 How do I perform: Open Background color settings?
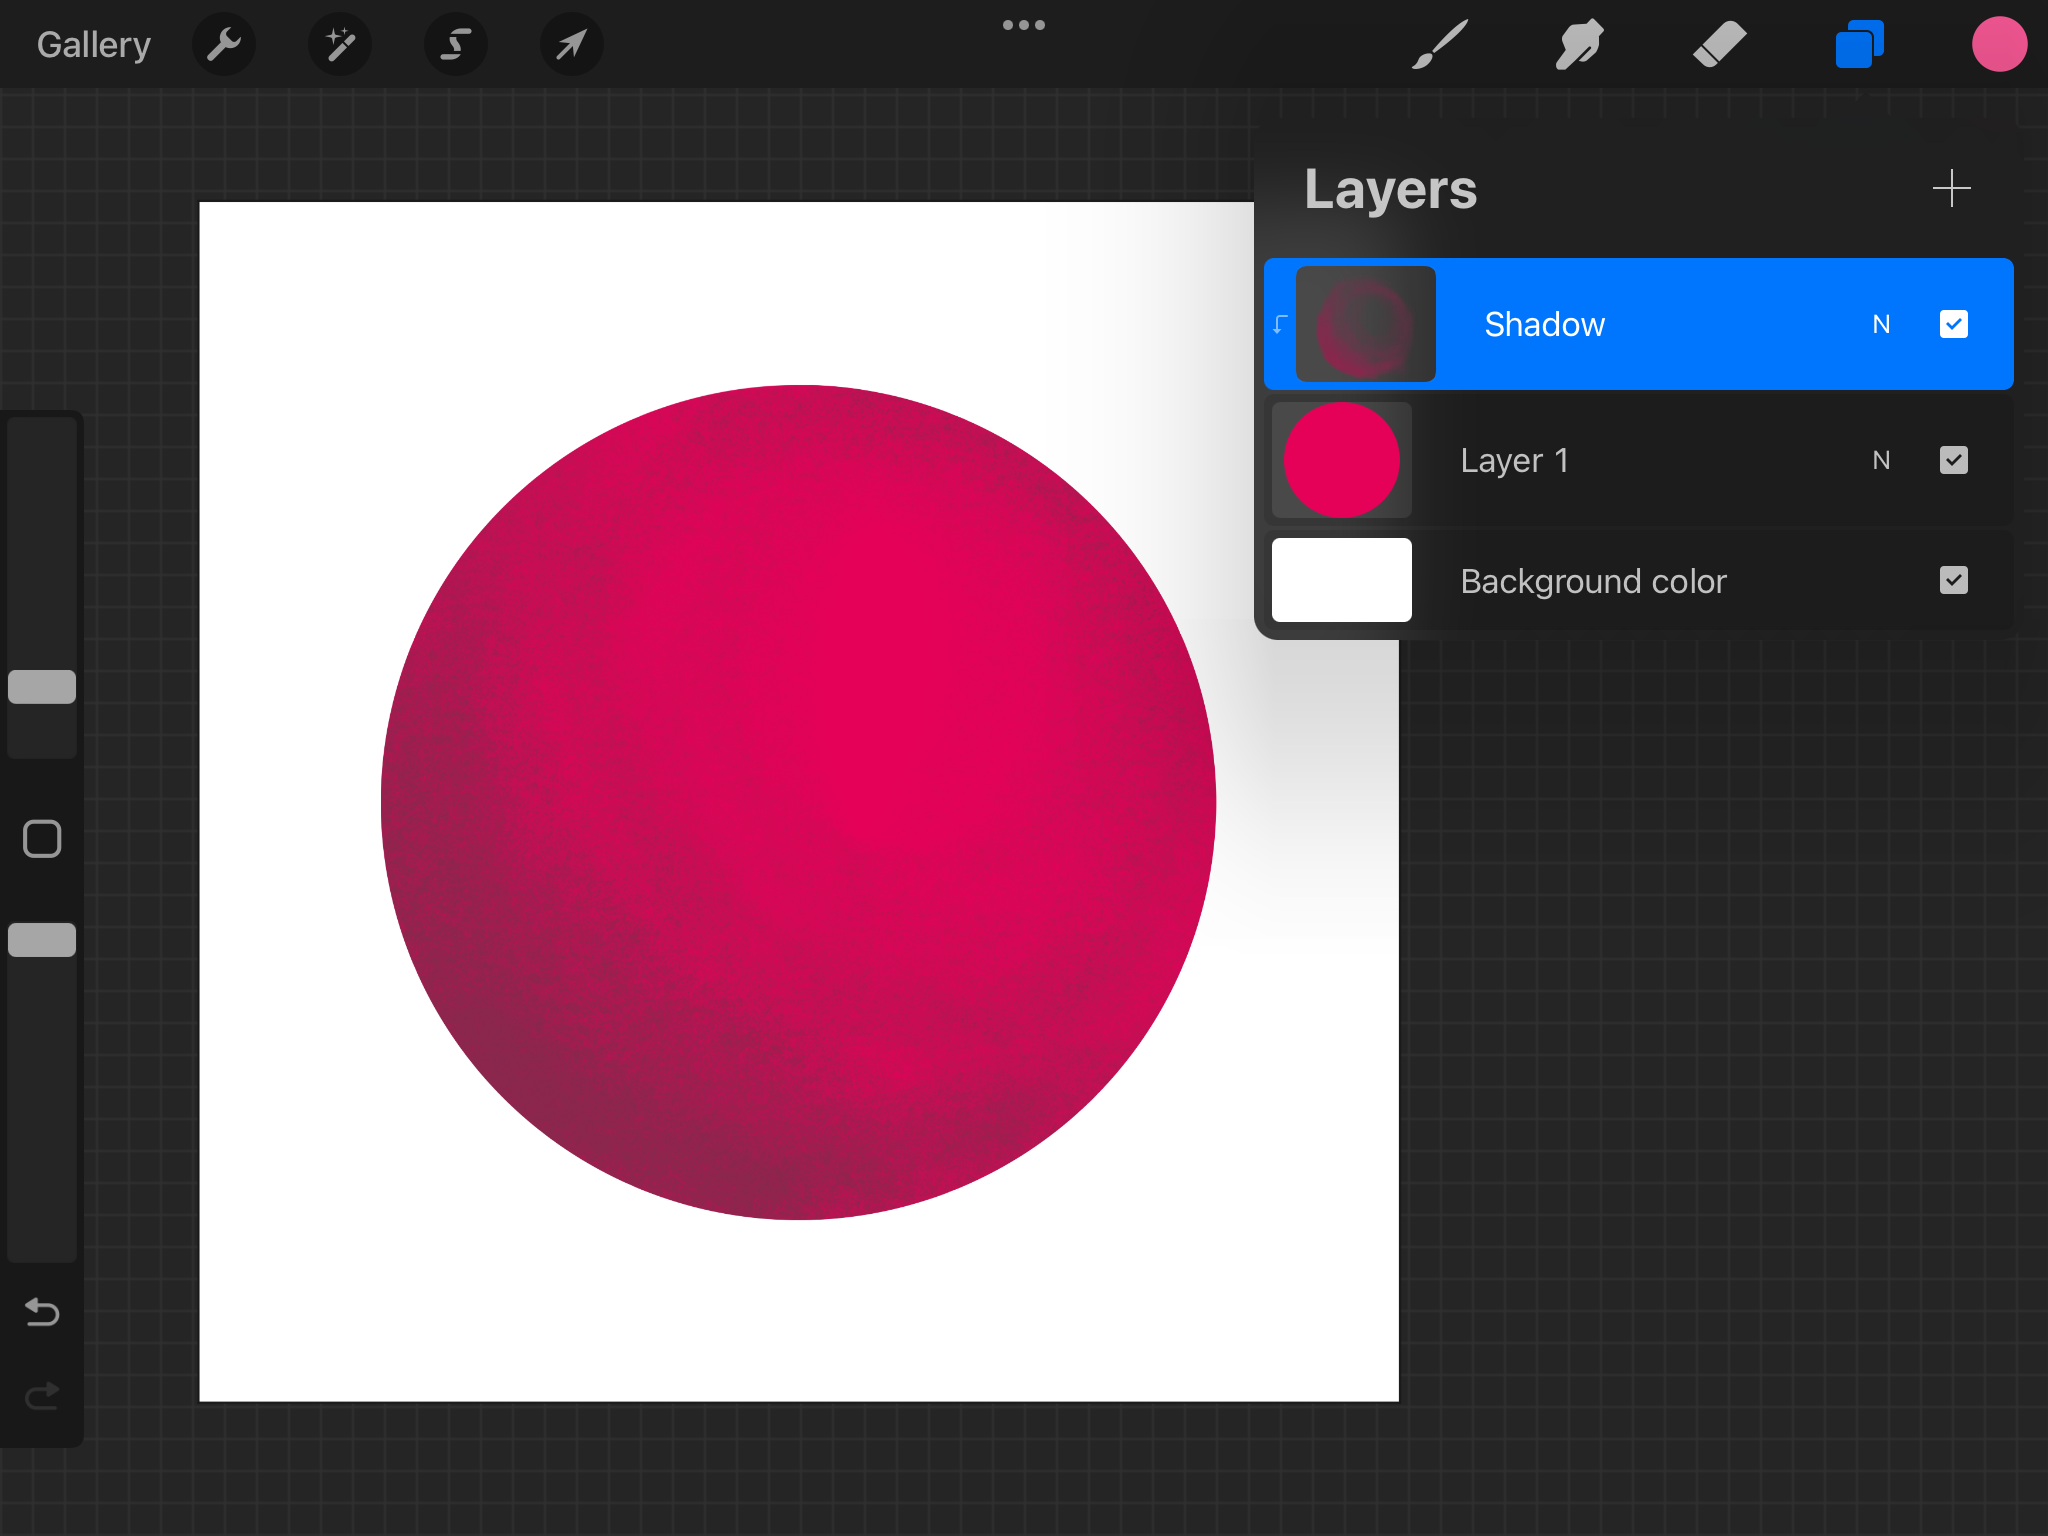point(1341,580)
